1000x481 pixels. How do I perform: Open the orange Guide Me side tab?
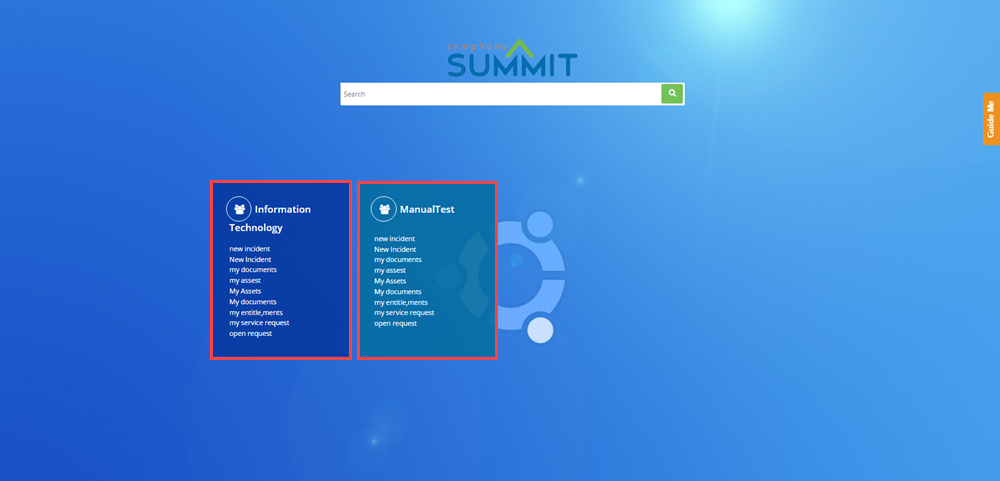point(991,120)
